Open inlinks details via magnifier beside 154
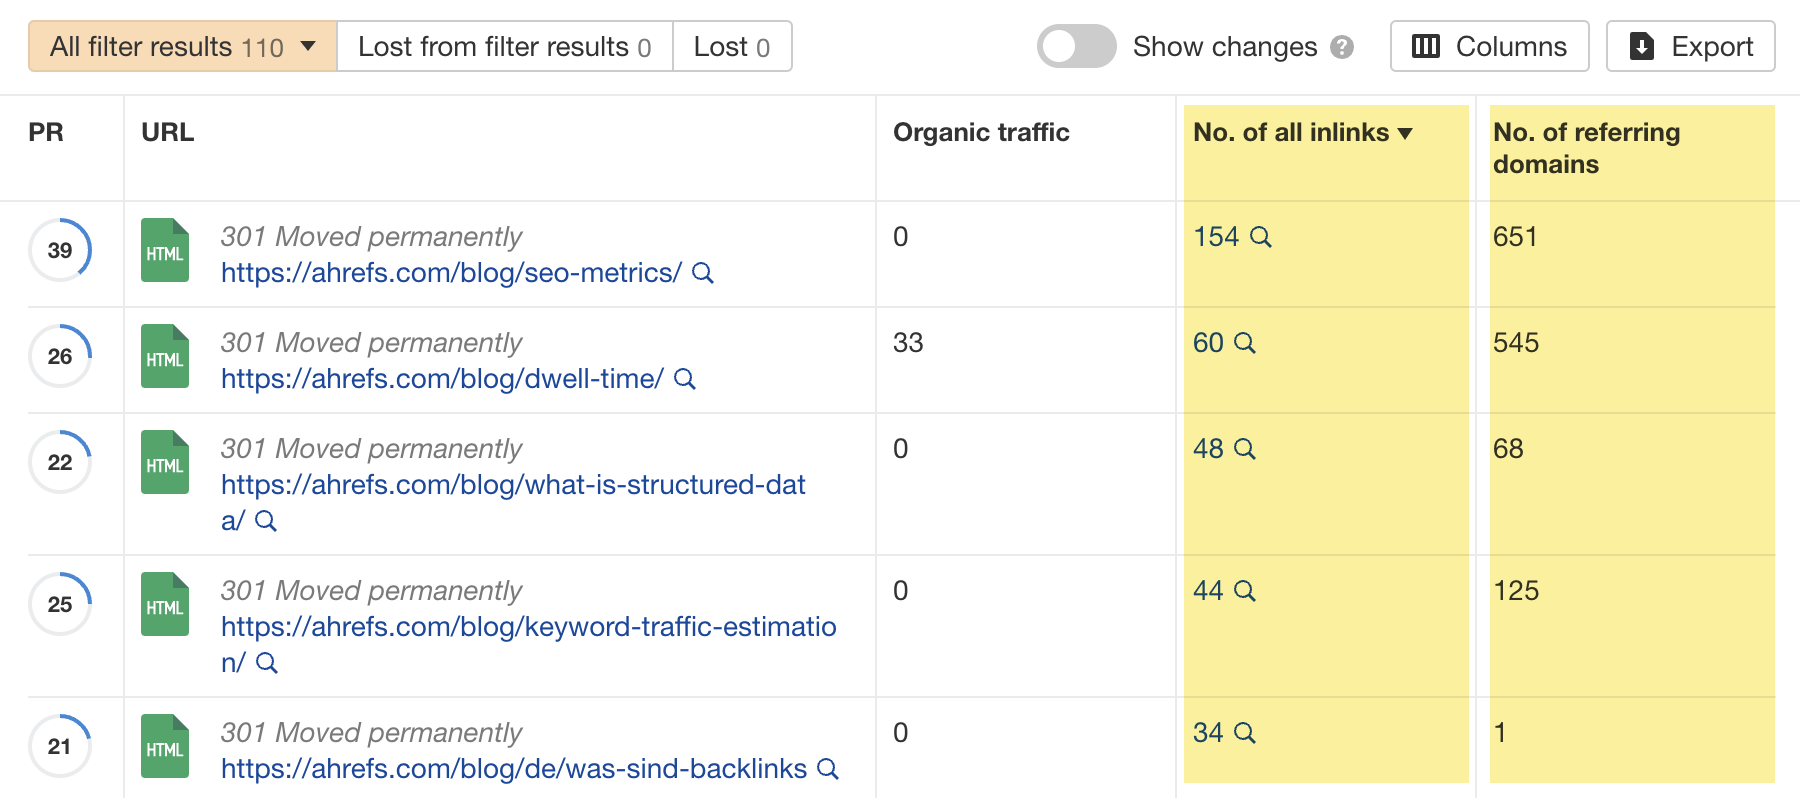 pos(1263,237)
